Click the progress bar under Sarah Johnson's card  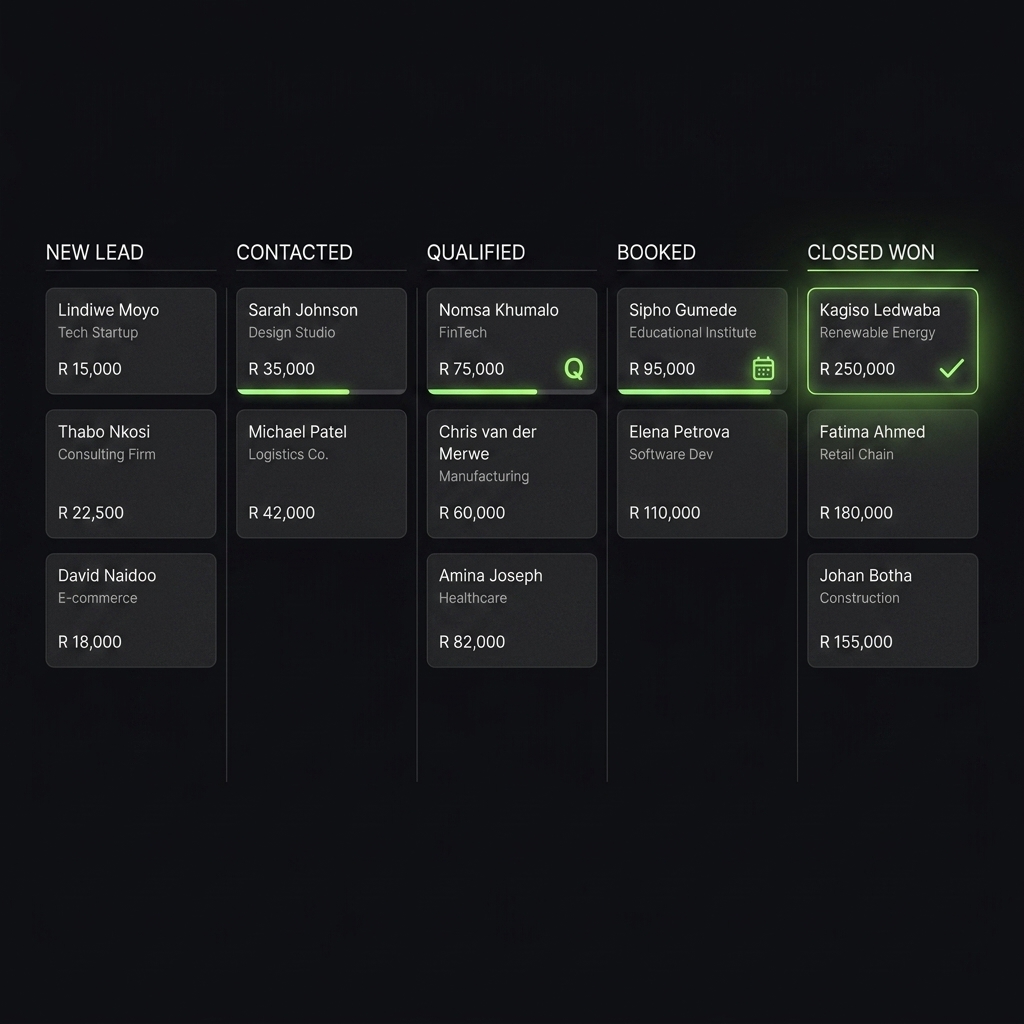293,393
